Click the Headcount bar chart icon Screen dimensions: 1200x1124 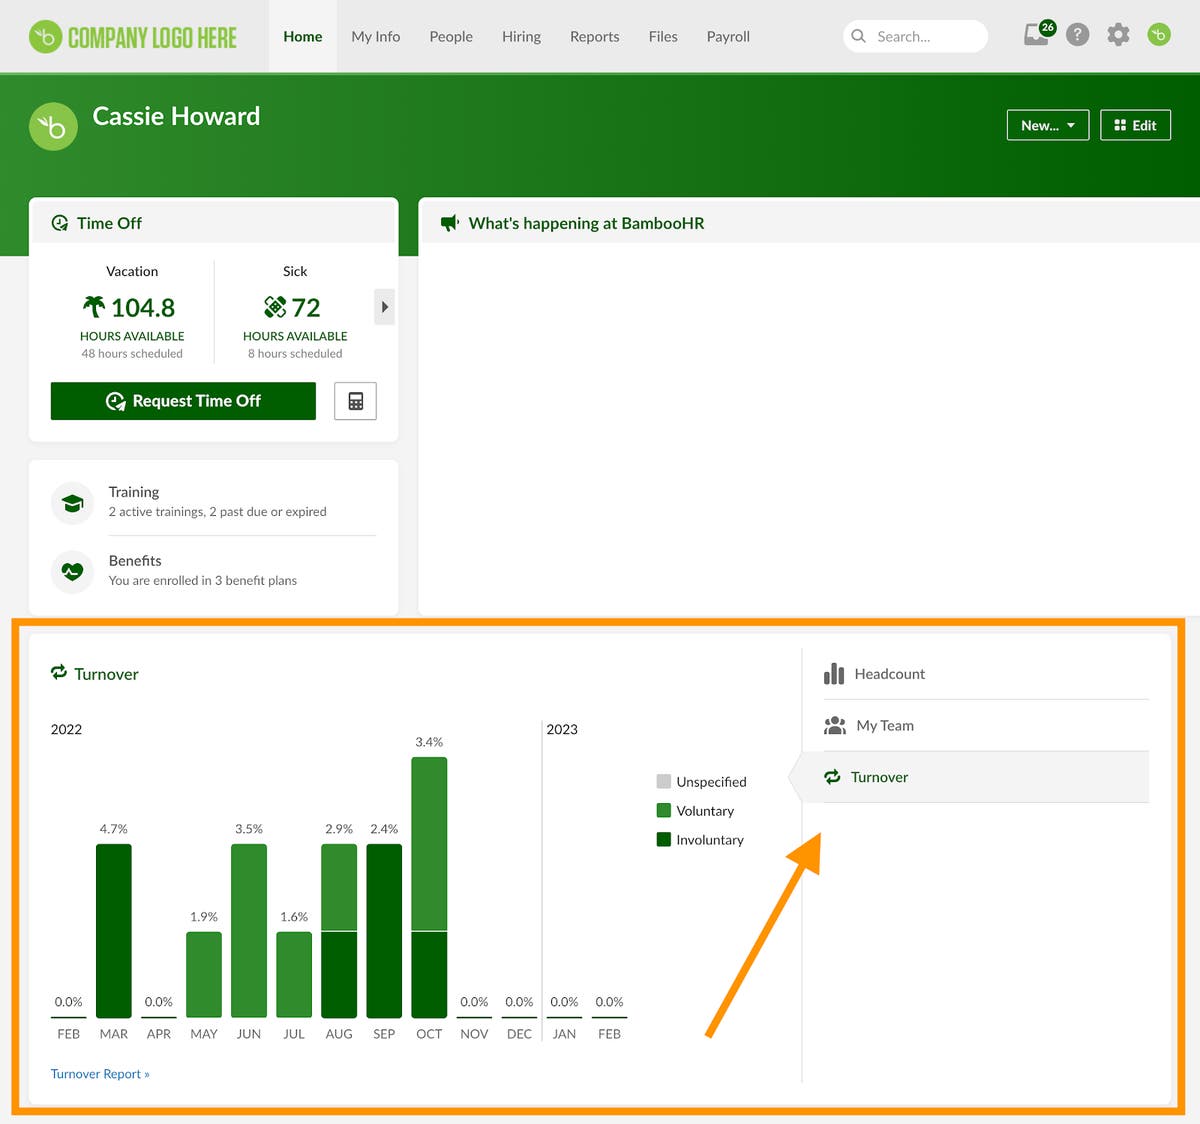pos(834,674)
